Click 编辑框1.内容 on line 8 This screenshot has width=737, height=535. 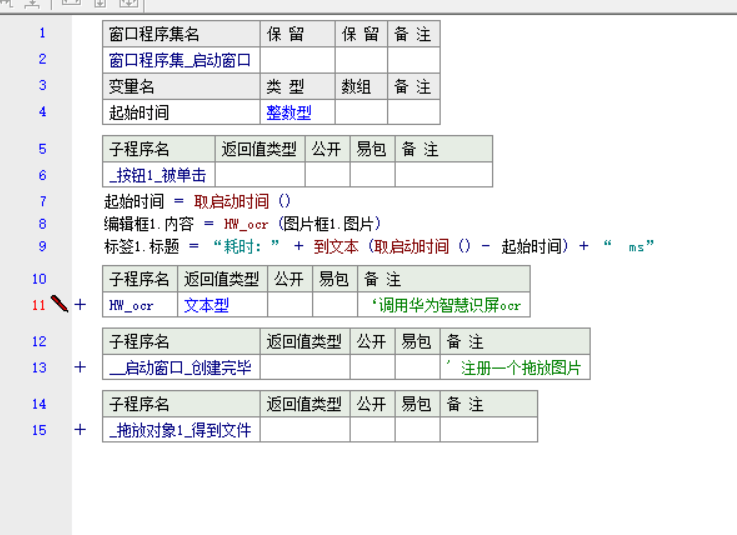click(149, 224)
